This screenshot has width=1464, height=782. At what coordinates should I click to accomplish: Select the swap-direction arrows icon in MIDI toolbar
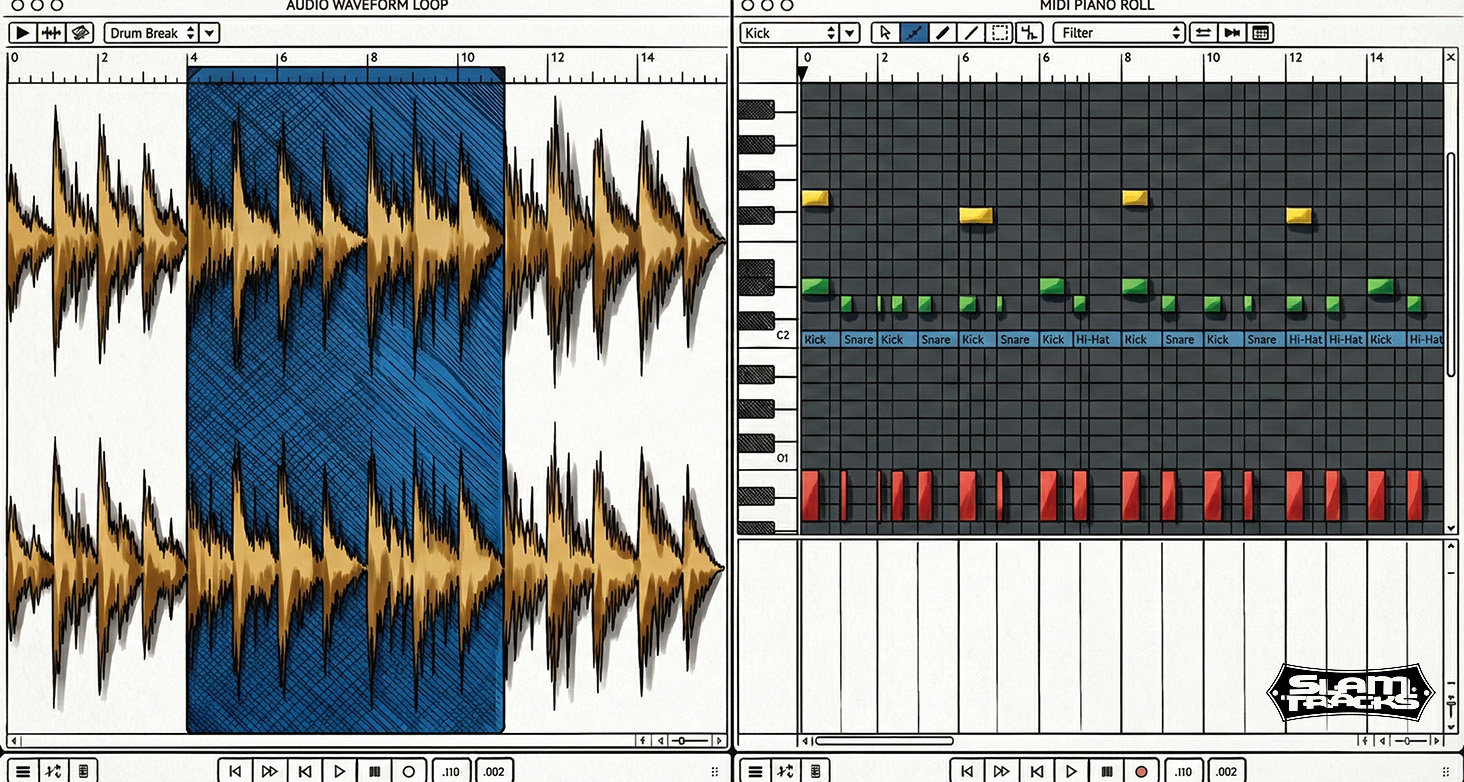pyautogui.click(x=1202, y=33)
